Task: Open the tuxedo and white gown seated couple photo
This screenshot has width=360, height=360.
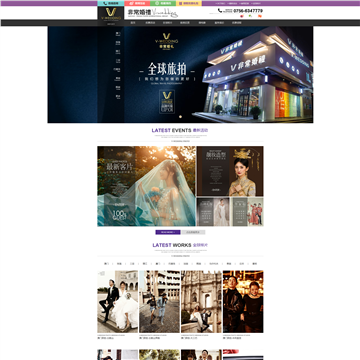Action: coord(118,301)
